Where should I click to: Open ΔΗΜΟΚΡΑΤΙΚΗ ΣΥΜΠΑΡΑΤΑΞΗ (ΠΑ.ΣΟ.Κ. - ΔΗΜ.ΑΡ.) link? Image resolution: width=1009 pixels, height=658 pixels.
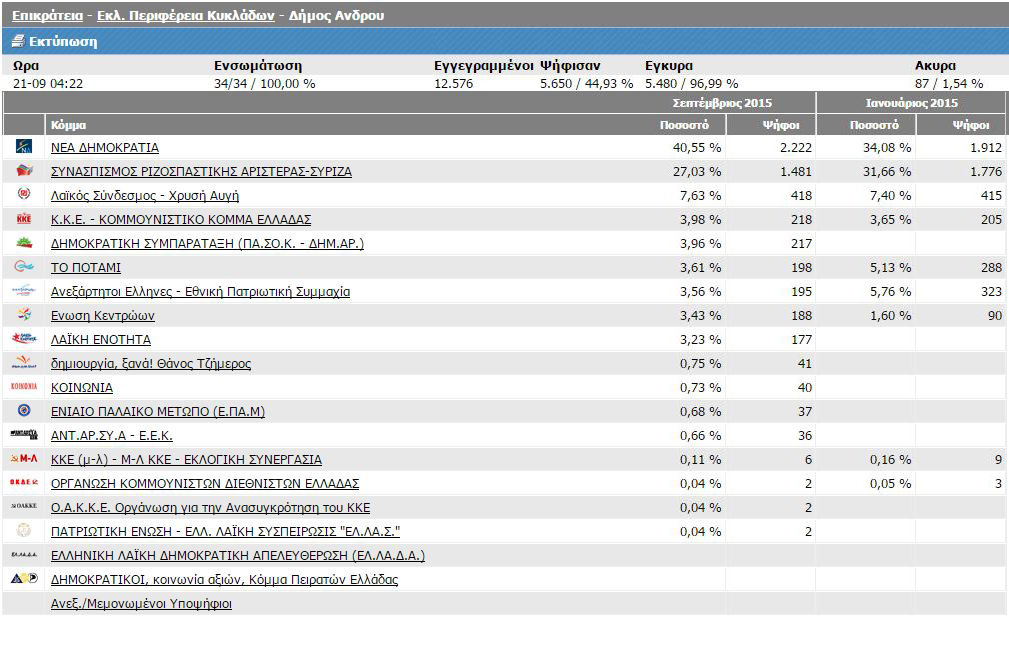pos(207,244)
